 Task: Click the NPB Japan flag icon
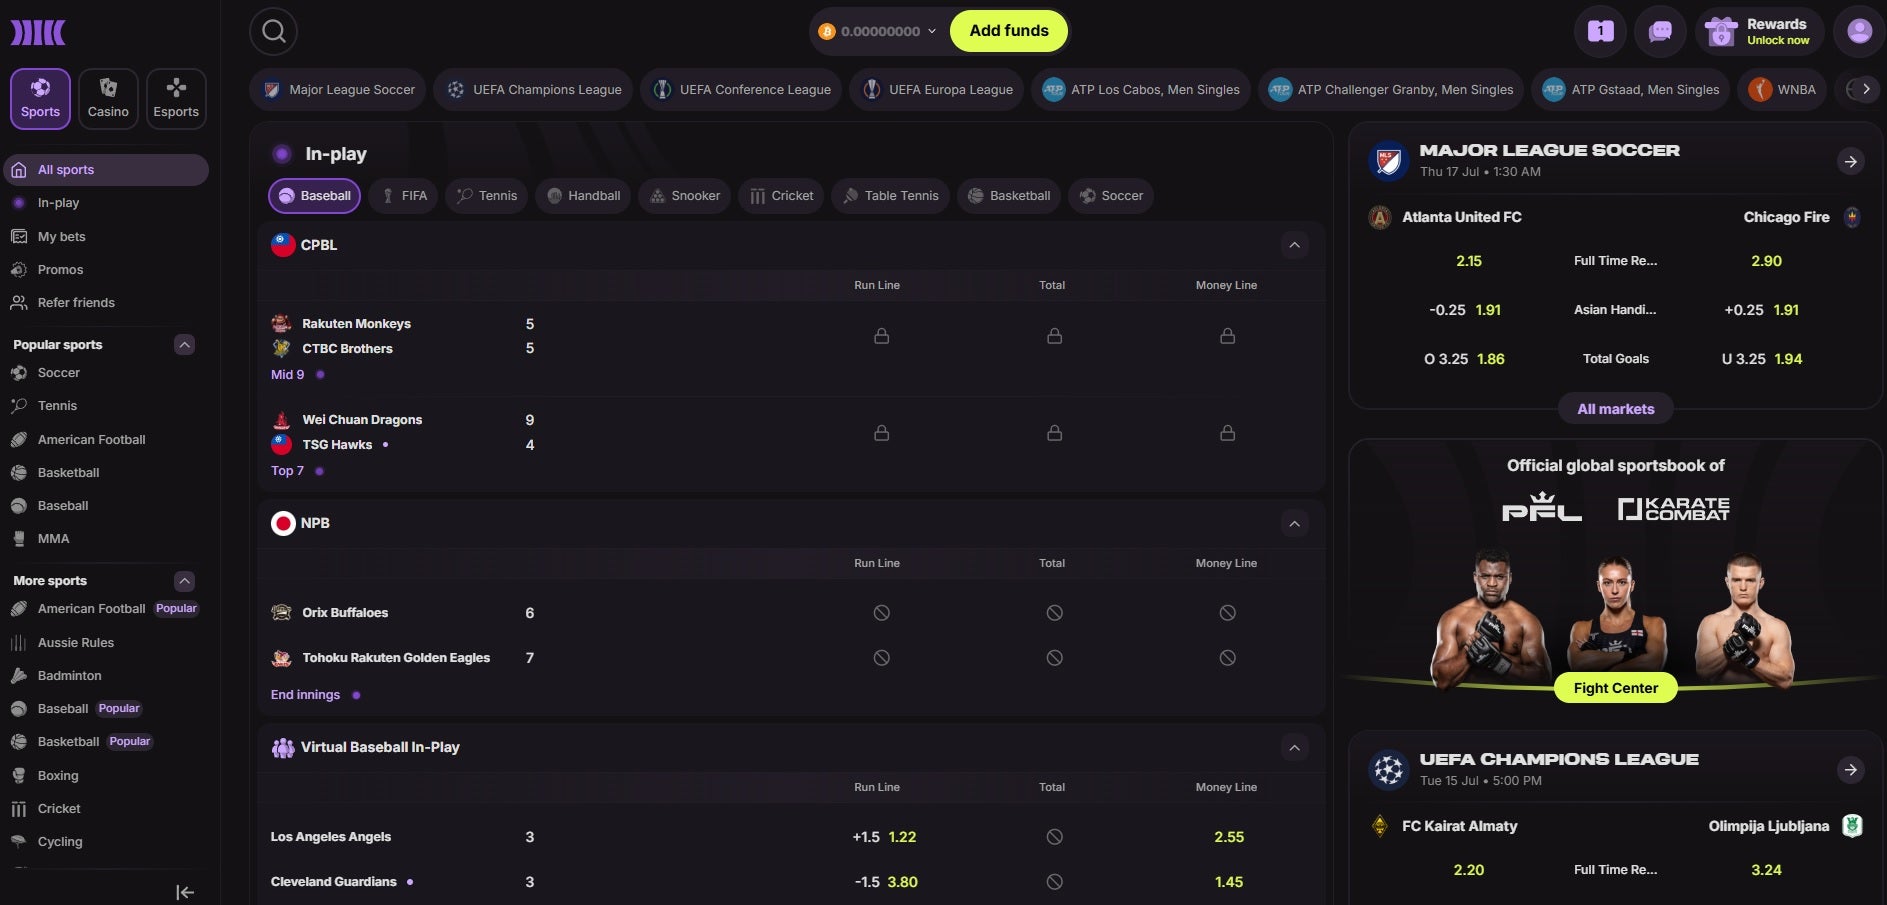click(283, 523)
